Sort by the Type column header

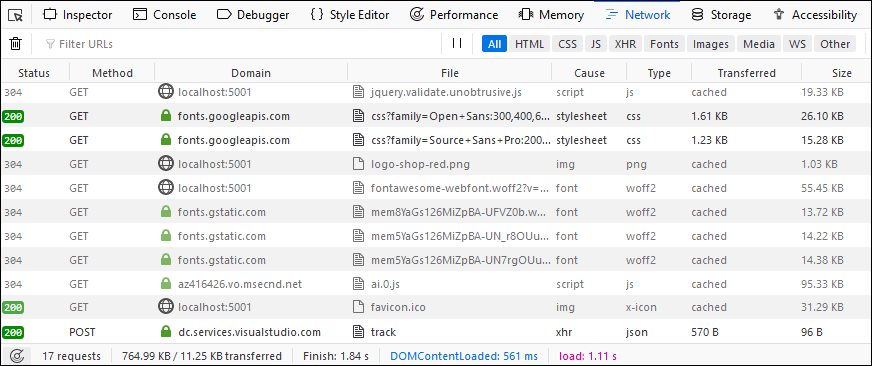point(659,73)
